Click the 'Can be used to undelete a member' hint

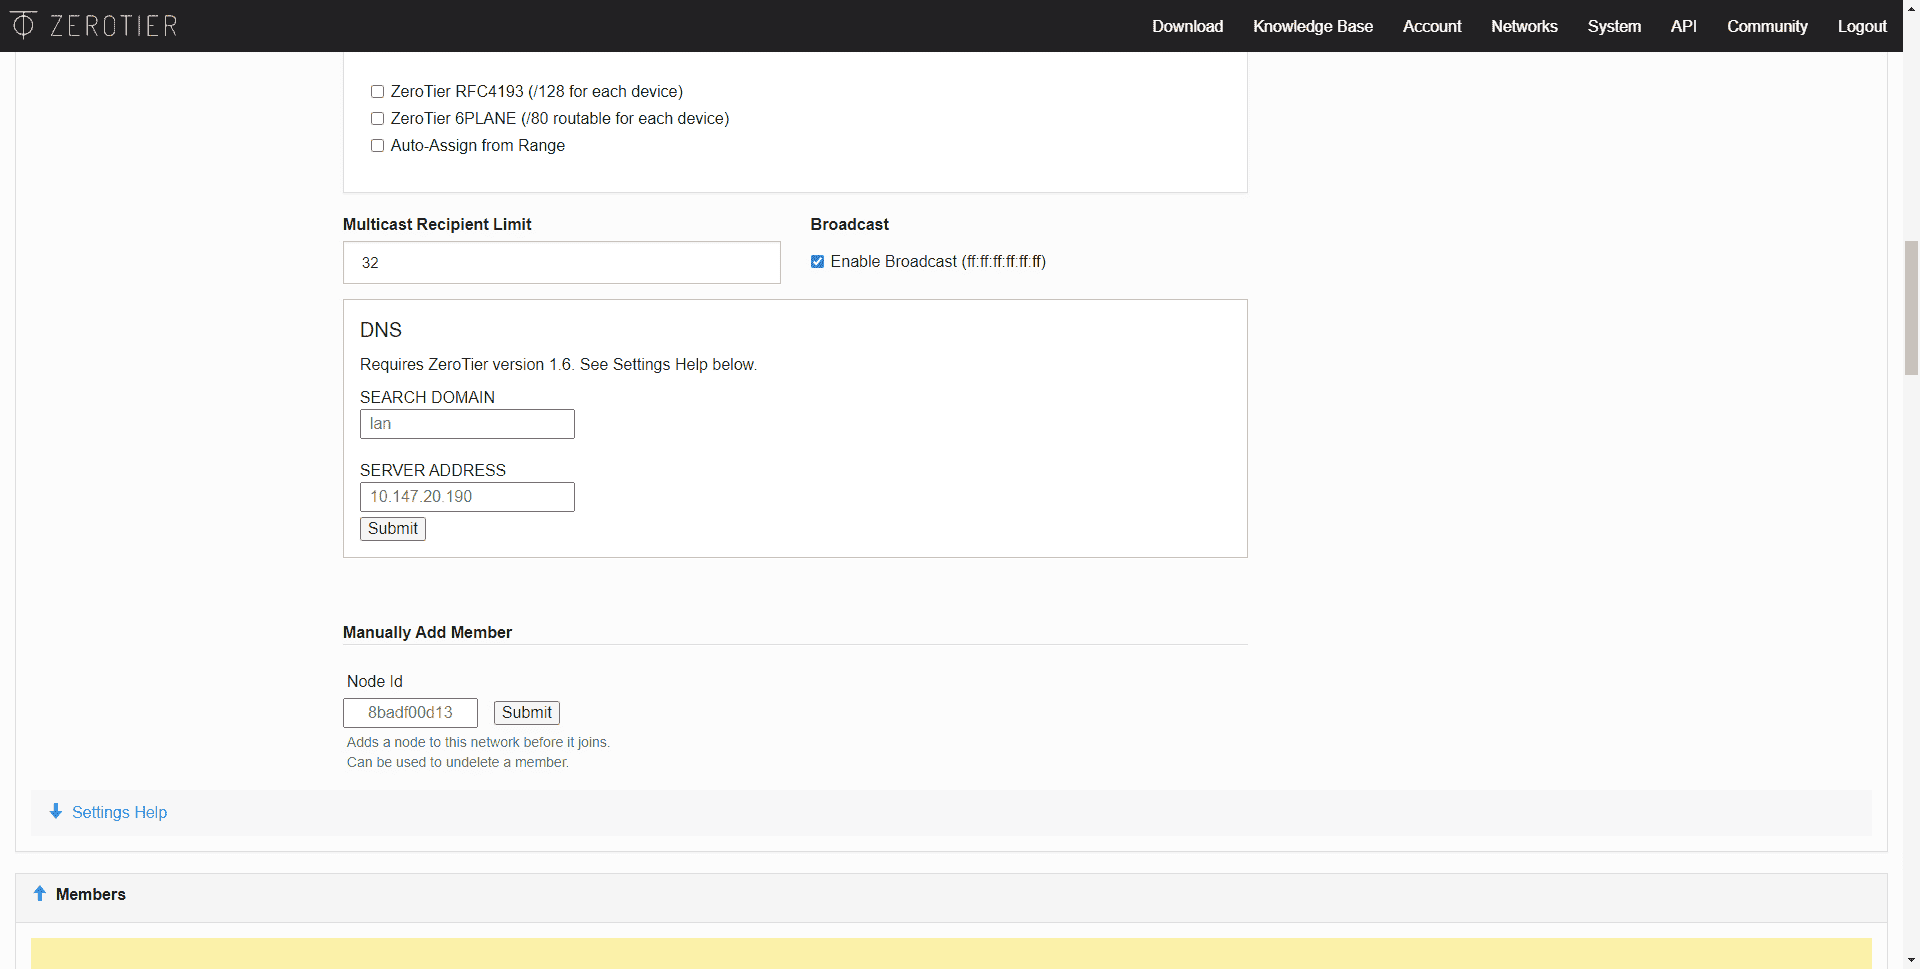click(458, 762)
